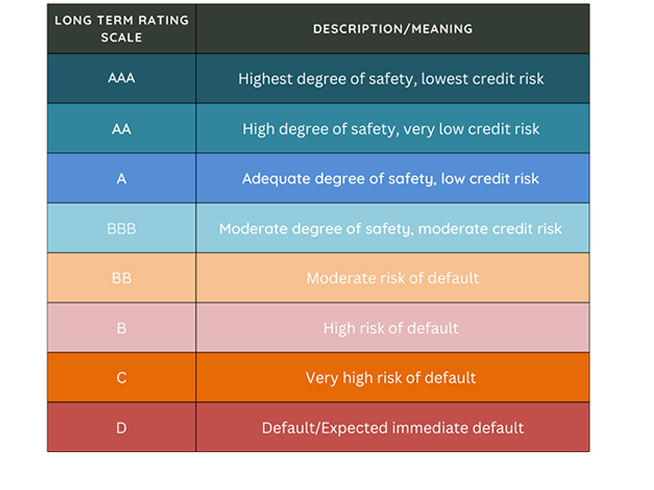
Task: Select the DESCRIPTION/MEANING column header
Action: 392,29
